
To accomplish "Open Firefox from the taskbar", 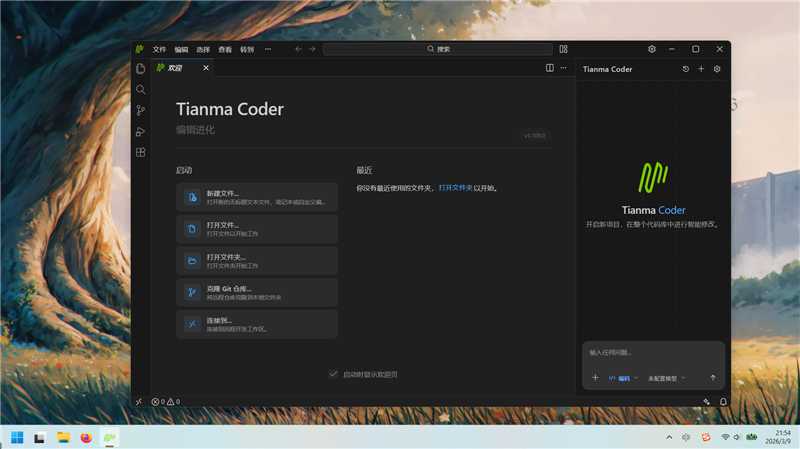I will click(86, 438).
